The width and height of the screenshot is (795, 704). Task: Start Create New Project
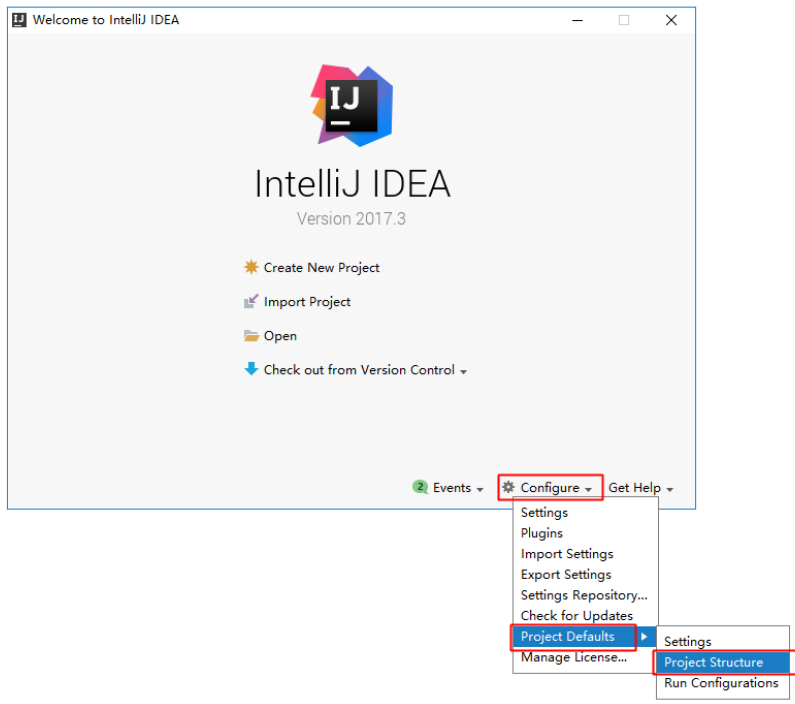click(x=321, y=268)
